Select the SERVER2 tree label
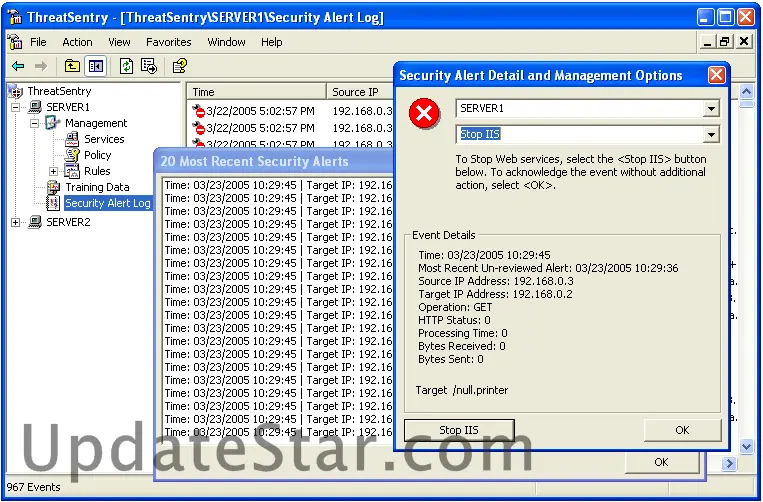Screen dimensions: 763x502 click(x=68, y=222)
